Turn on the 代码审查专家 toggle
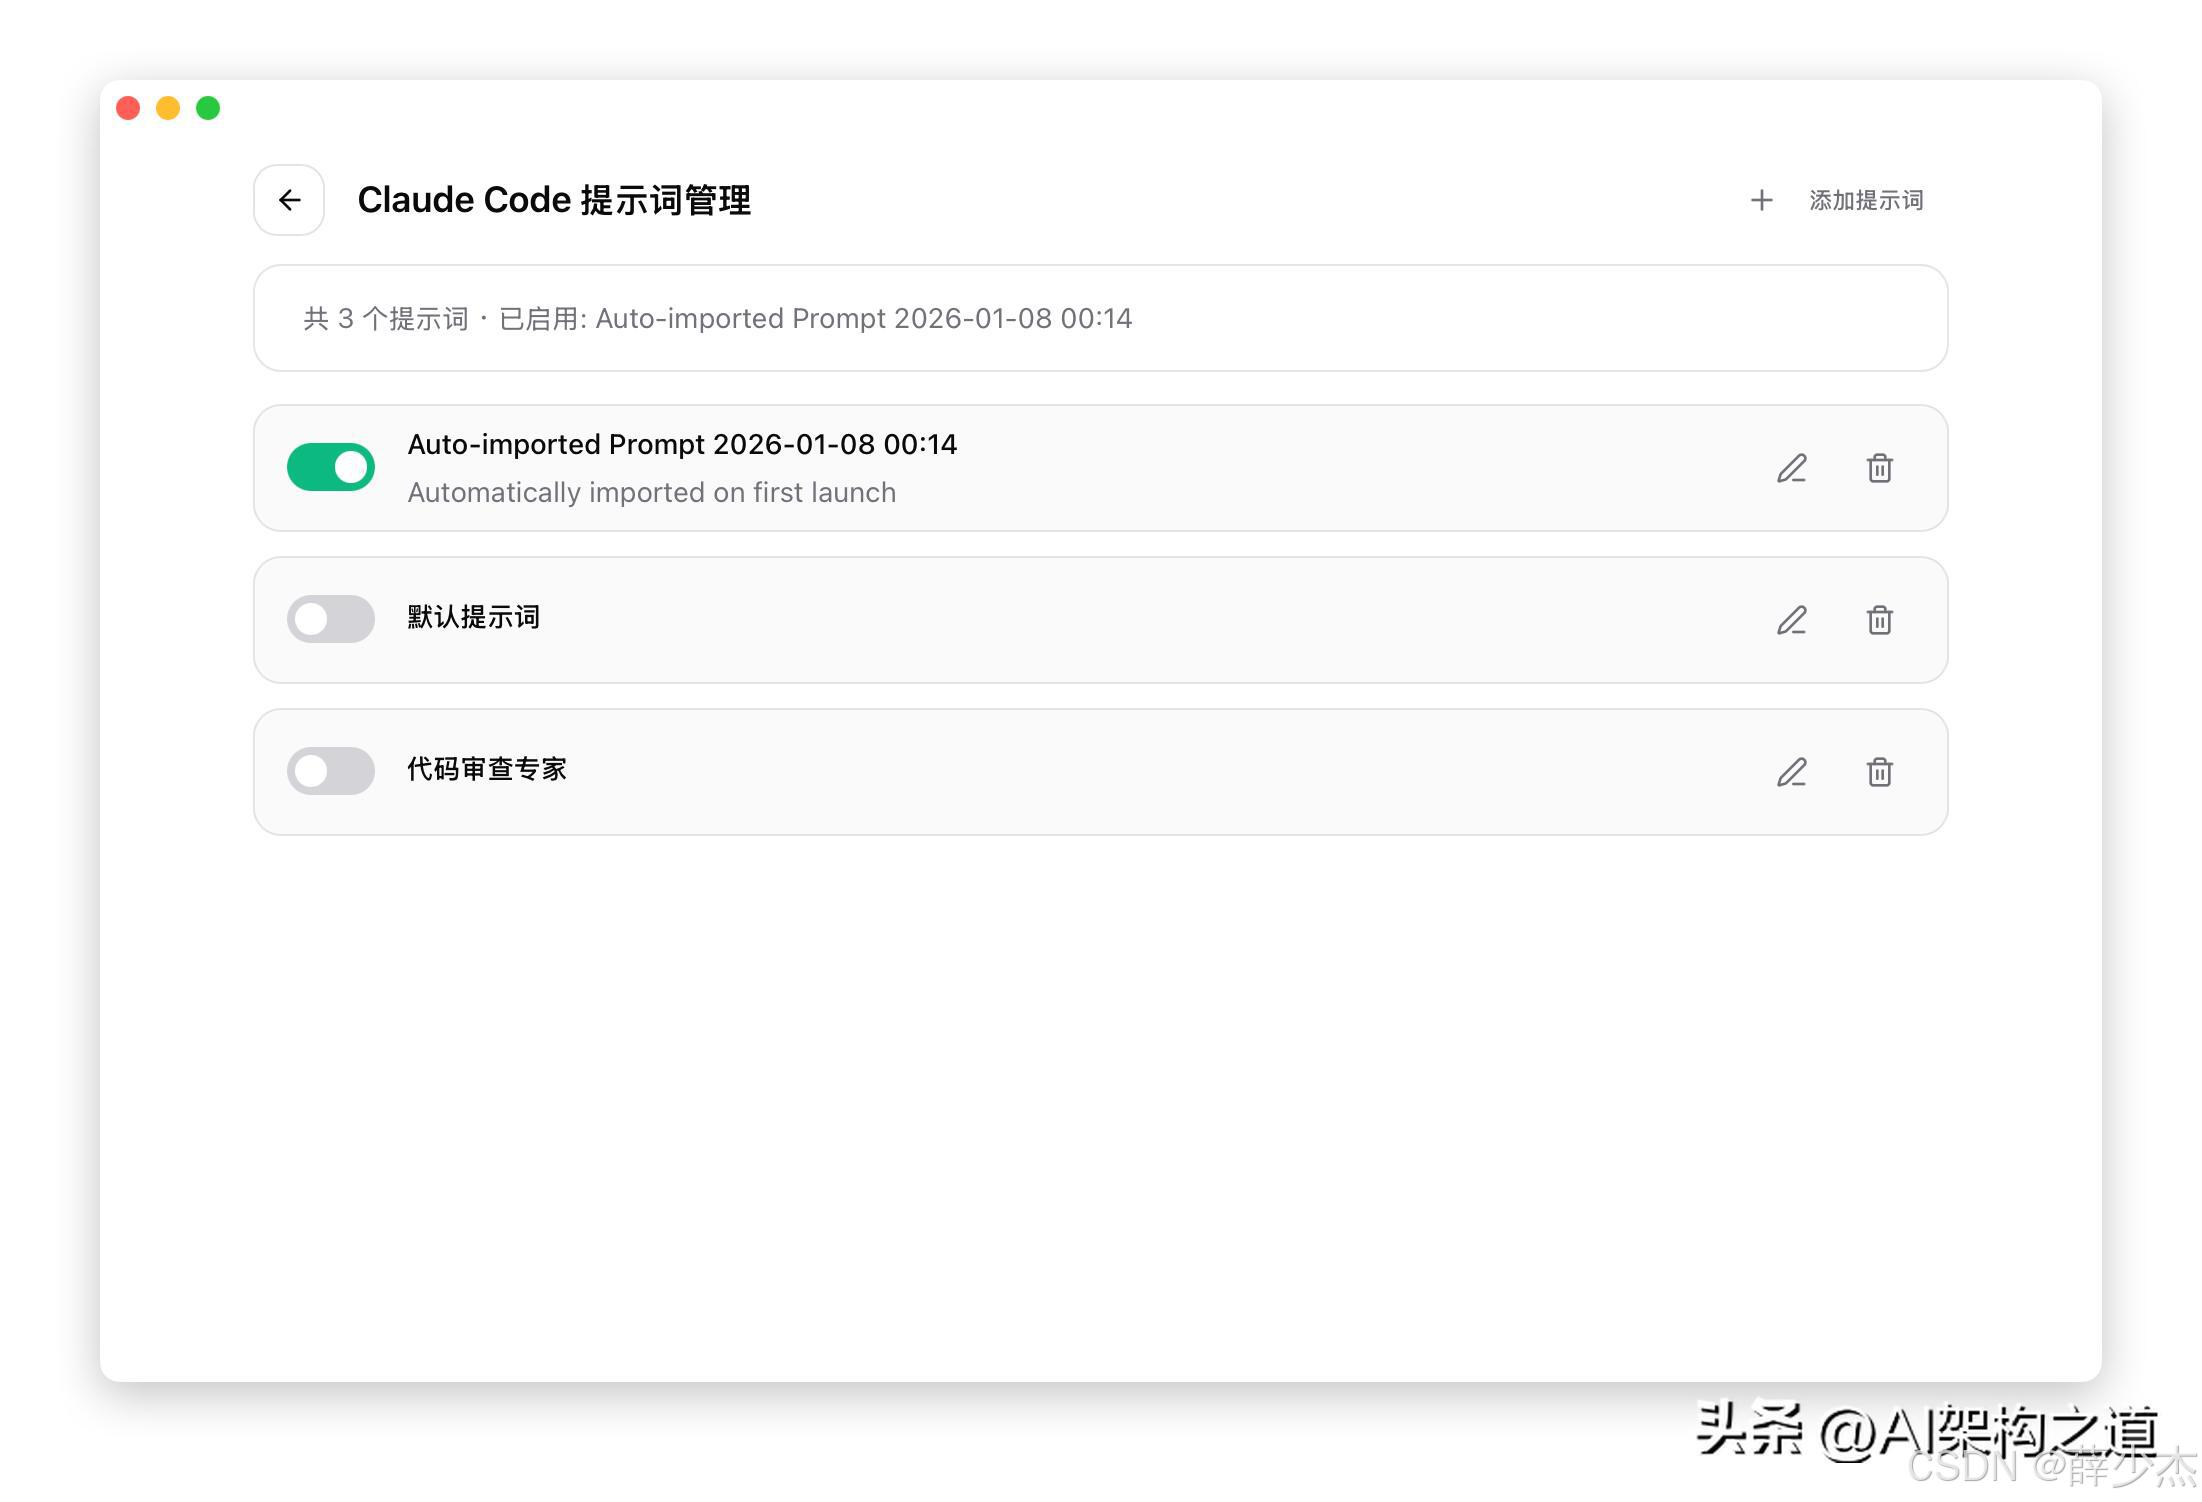The width and height of the screenshot is (2202, 1502). point(331,771)
